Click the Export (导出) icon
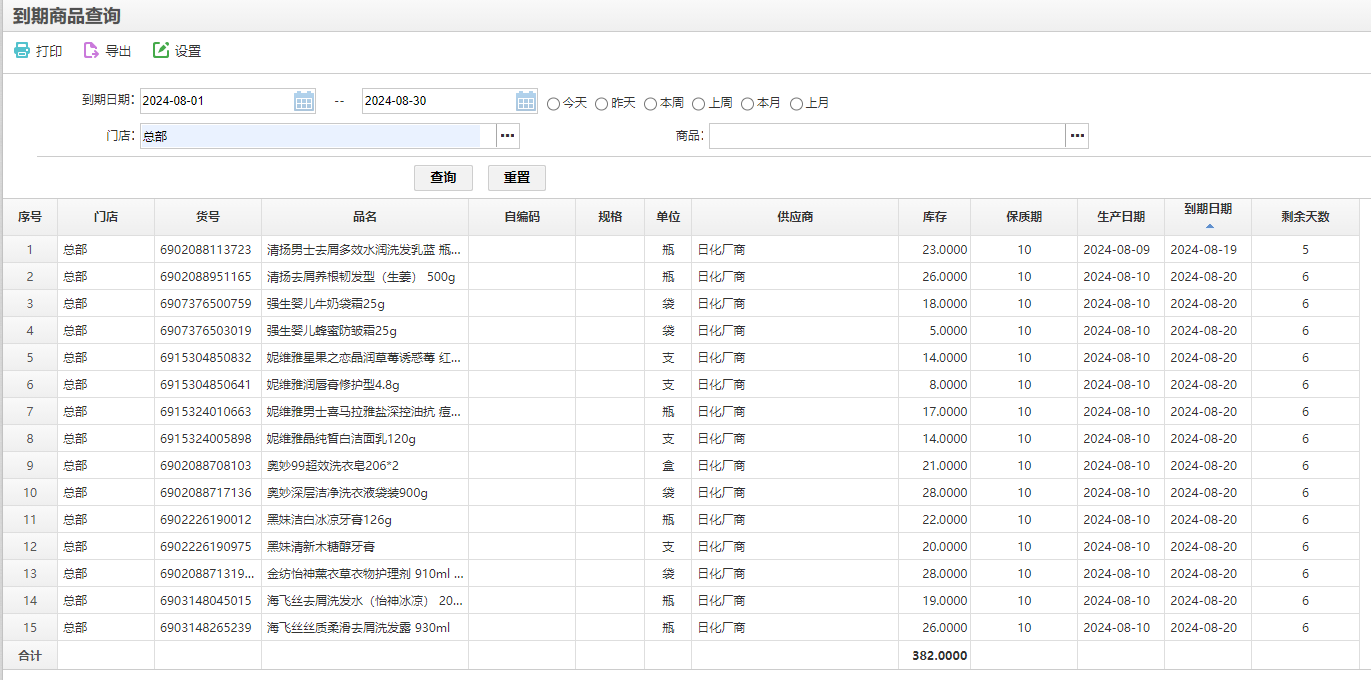1371x680 pixels. pos(91,50)
